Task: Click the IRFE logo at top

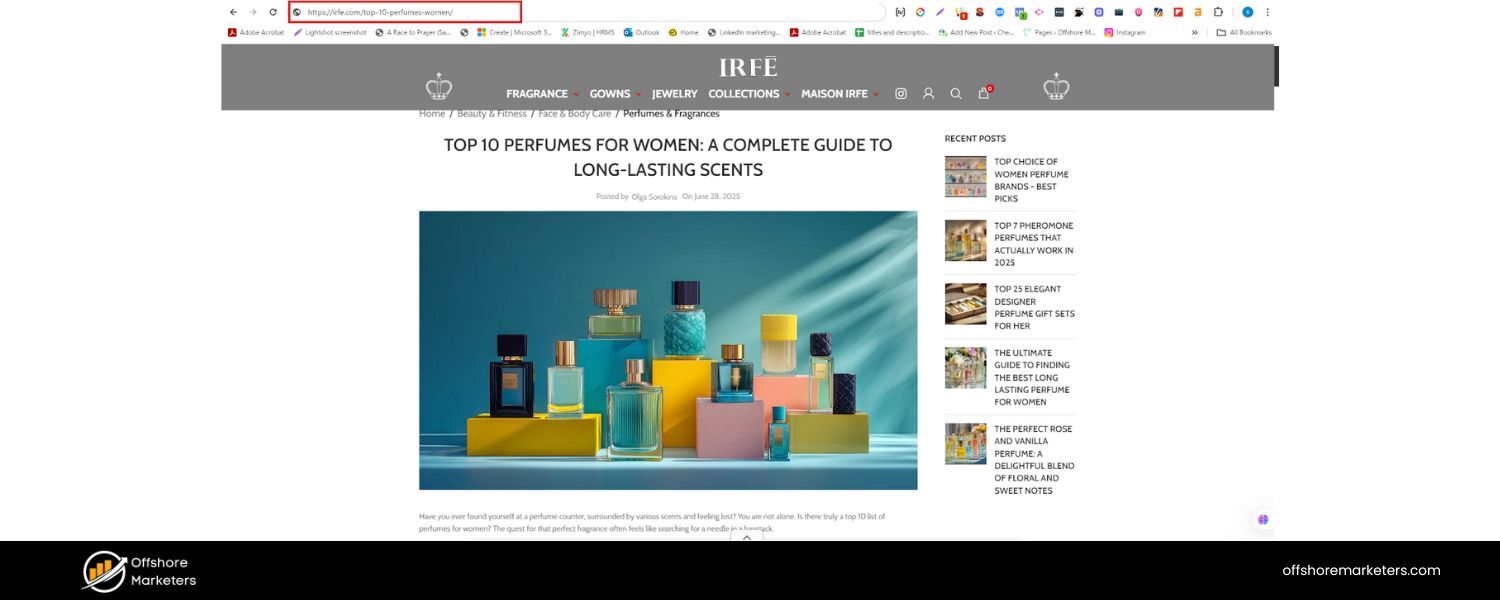Action: (747, 67)
